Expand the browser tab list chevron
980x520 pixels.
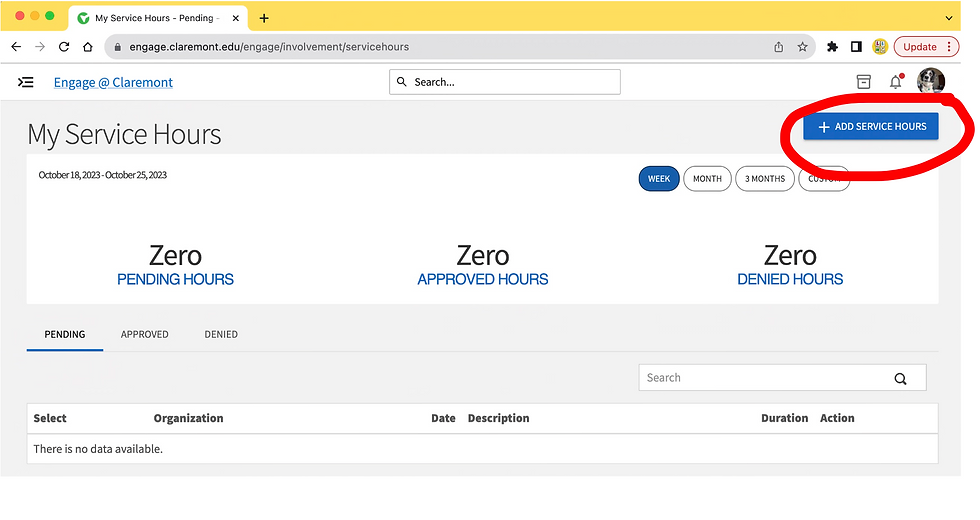pyautogui.click(x=949, y=18)
